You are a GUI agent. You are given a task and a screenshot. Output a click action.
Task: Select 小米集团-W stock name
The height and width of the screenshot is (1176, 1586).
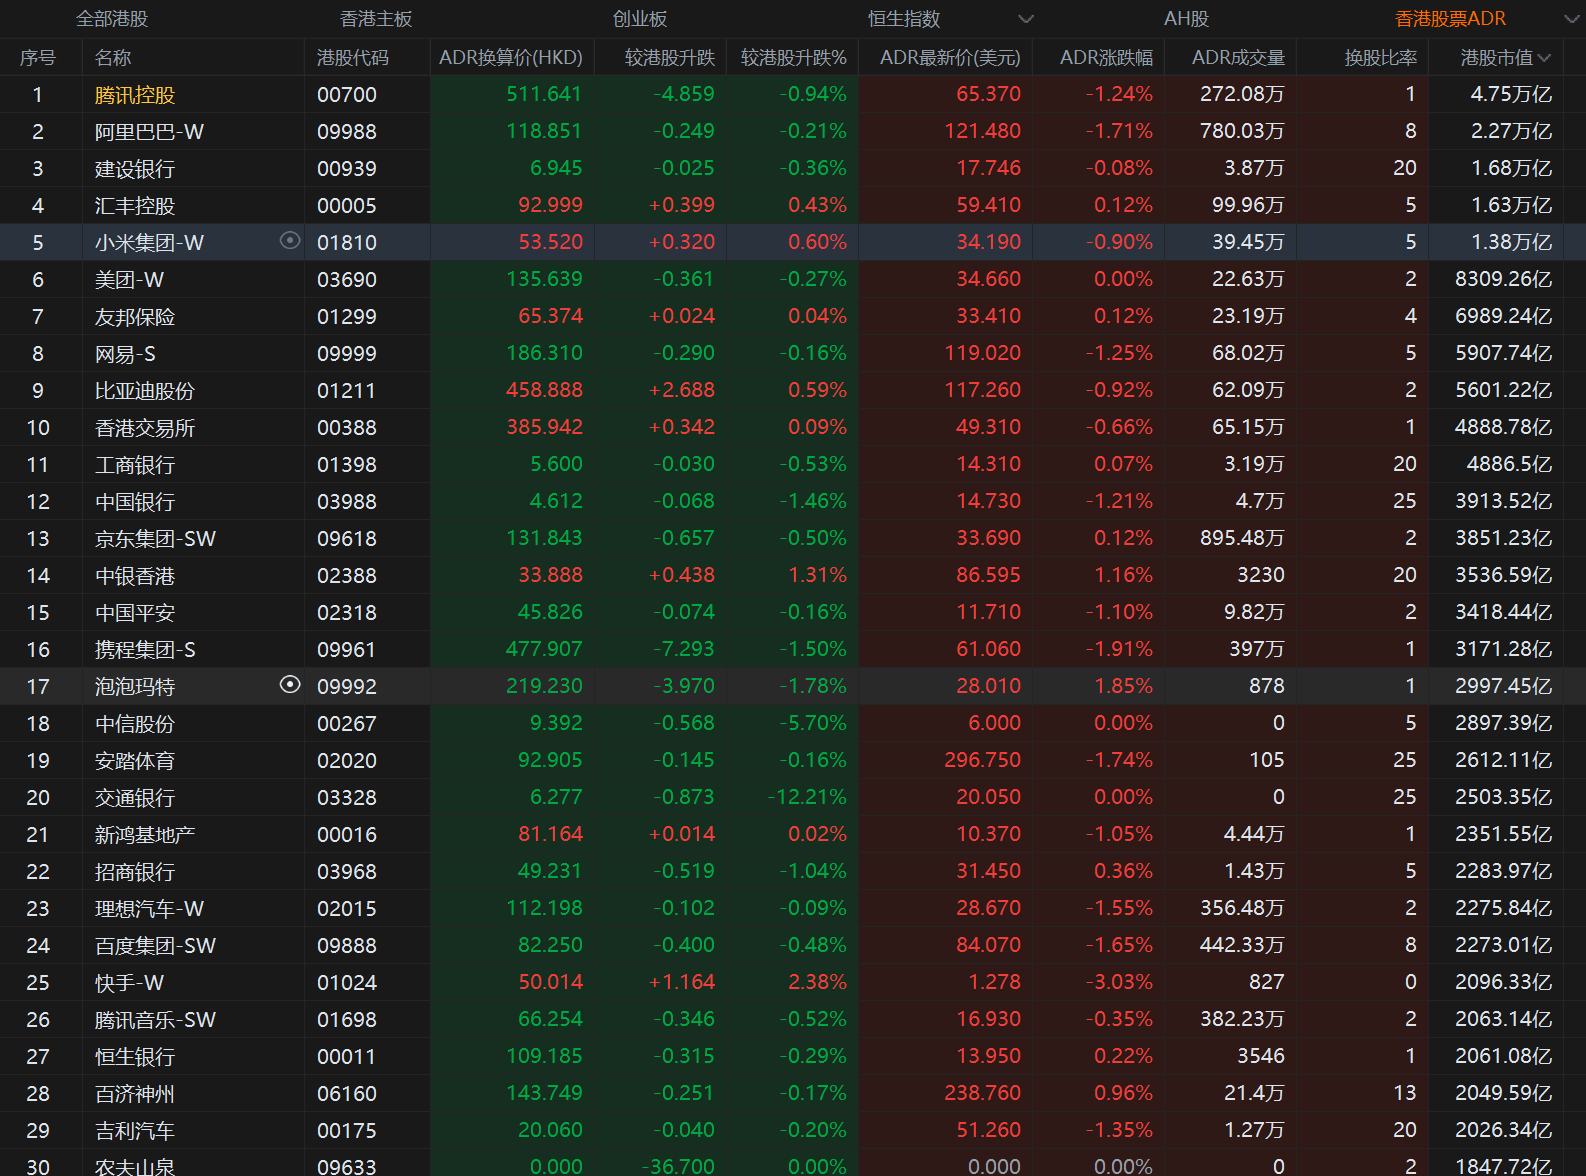pyautogui.click(x=149, y=242)
